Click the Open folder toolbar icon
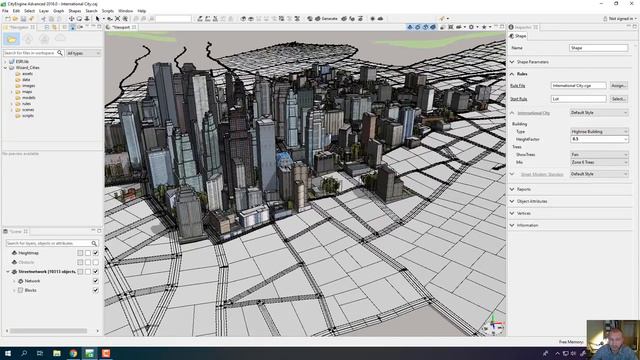640x360 pixels. coord(15,19)
